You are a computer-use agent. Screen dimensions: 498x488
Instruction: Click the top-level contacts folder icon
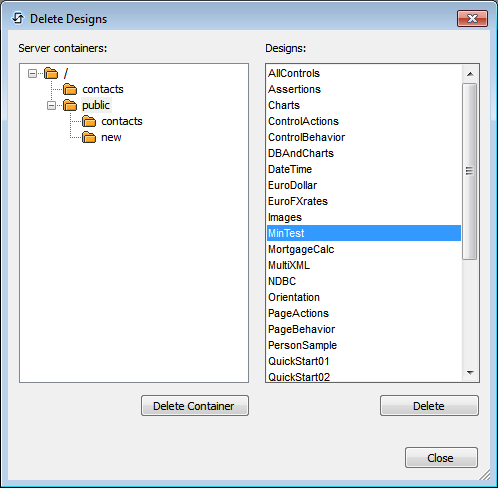70,89
